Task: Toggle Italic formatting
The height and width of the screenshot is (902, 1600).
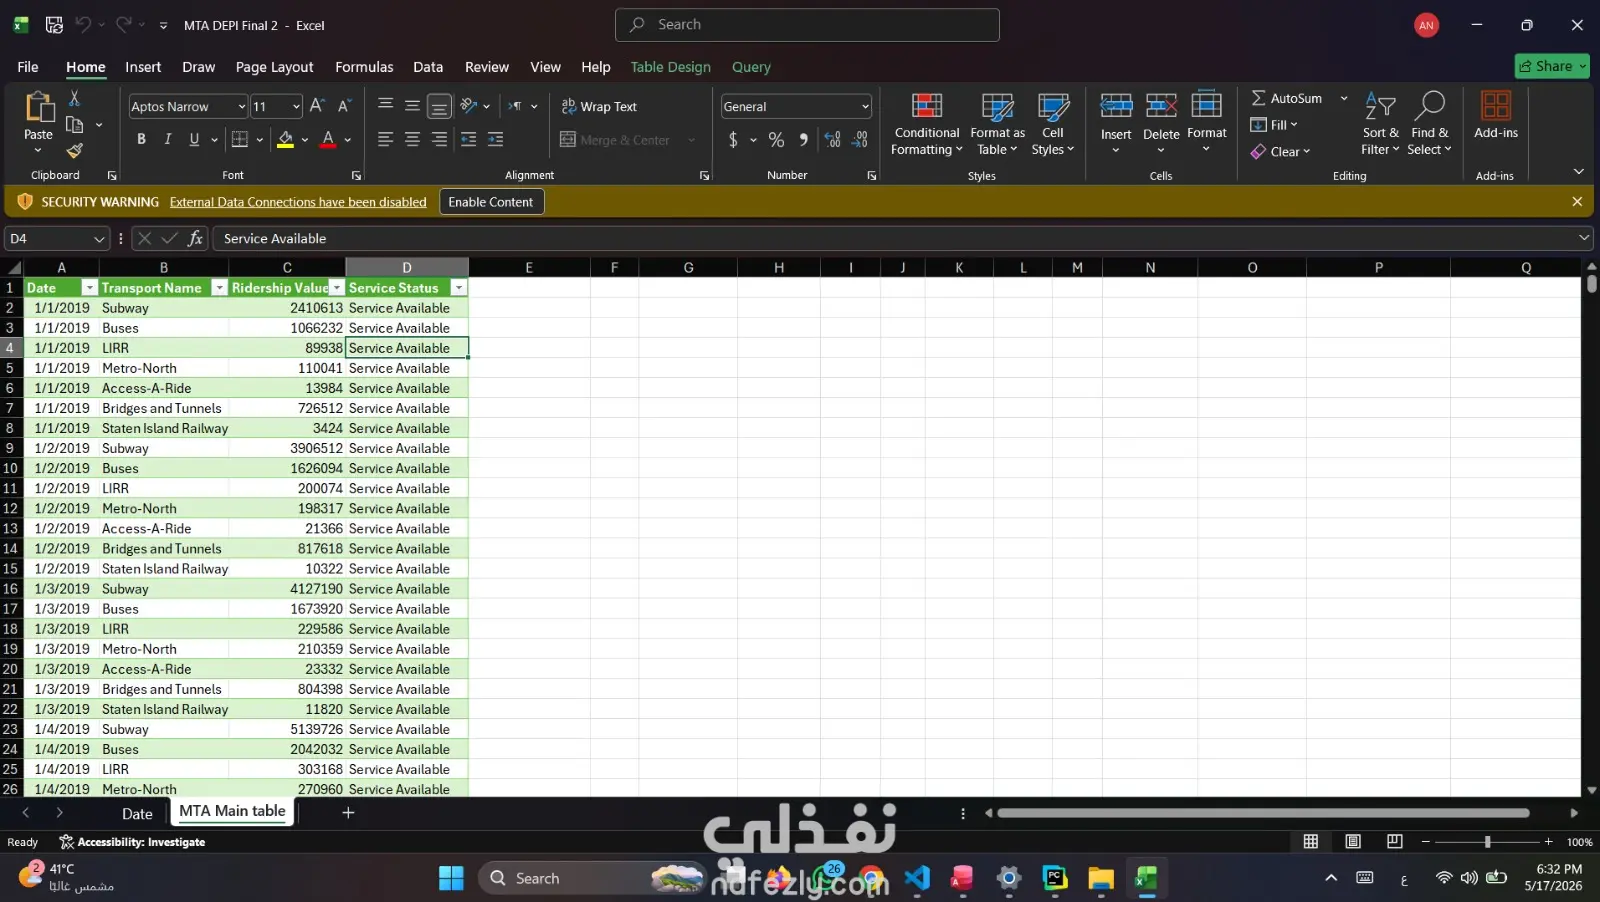Action: click(168, 140)
